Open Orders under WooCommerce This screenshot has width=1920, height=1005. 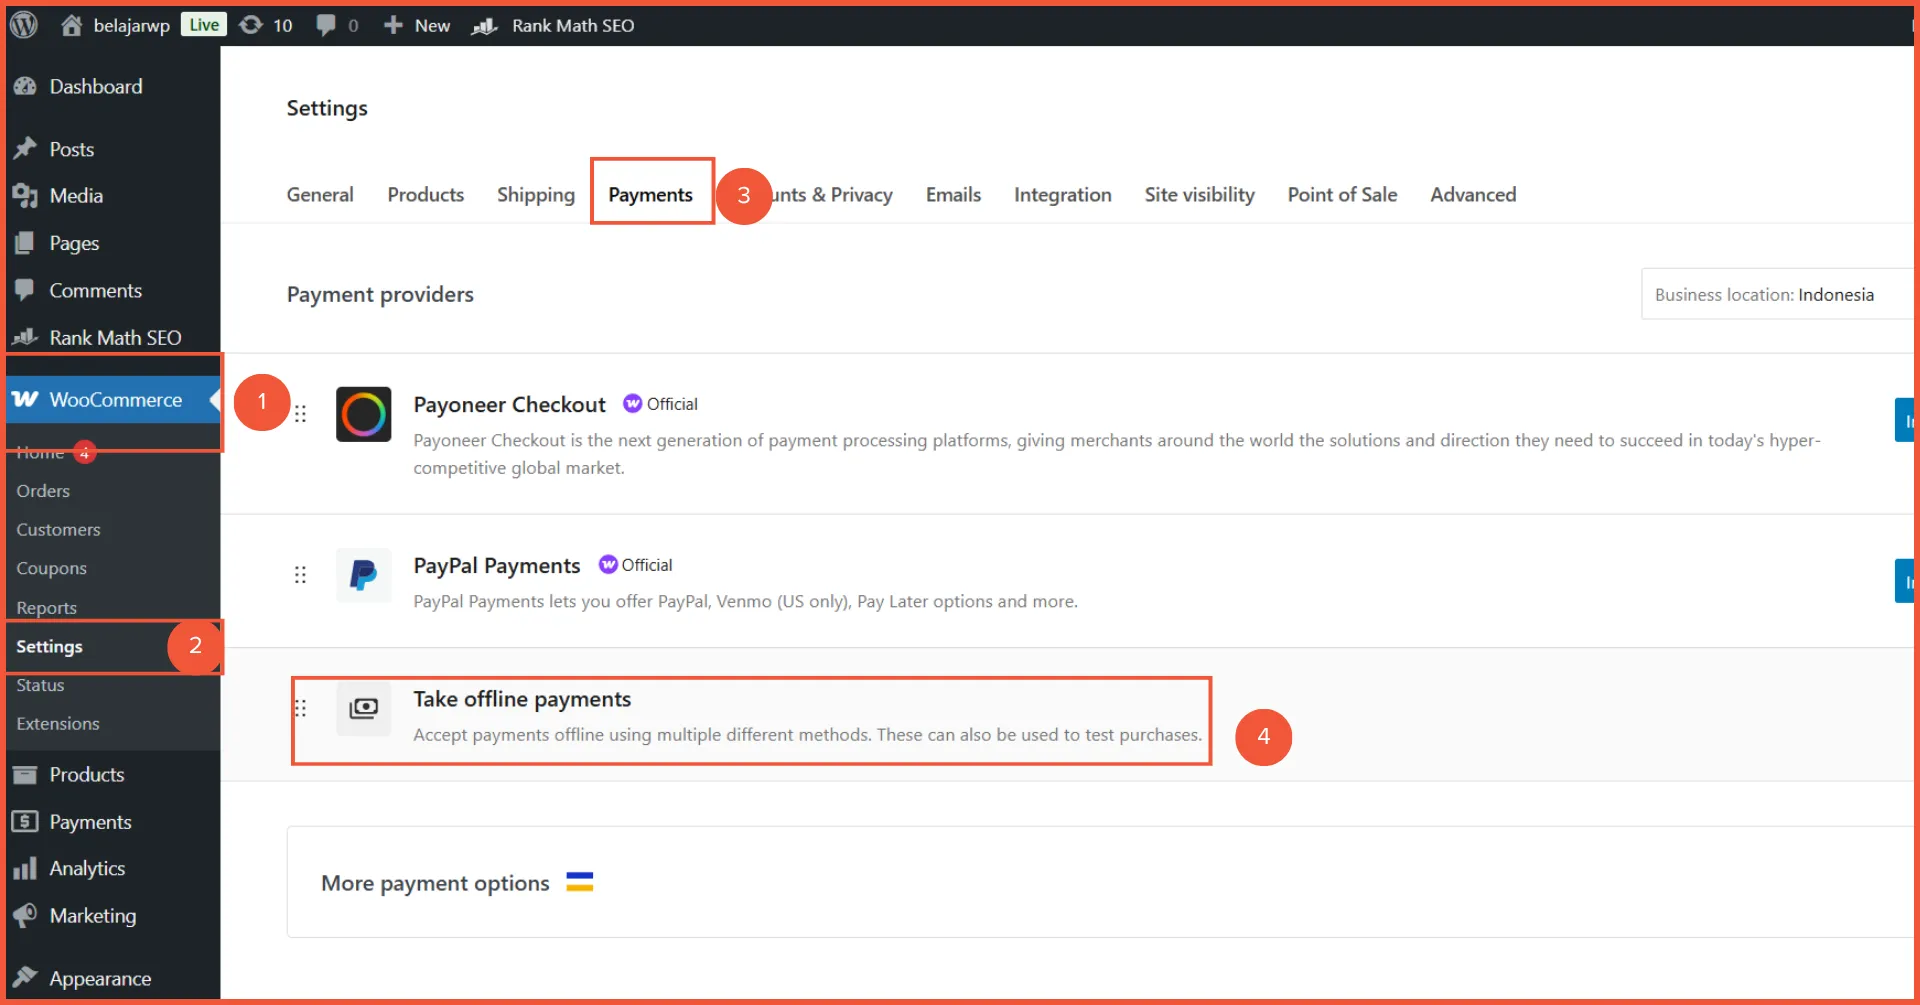pyautogui.click(x=42, y=491)
